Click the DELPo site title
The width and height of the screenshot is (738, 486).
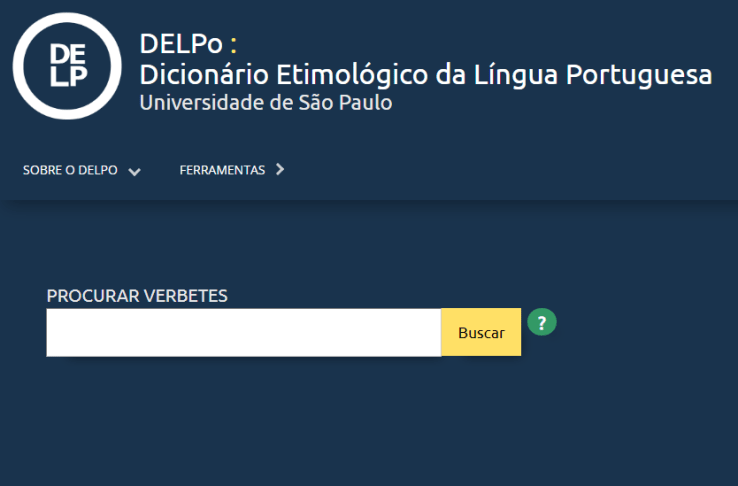[x=181, y=44]
